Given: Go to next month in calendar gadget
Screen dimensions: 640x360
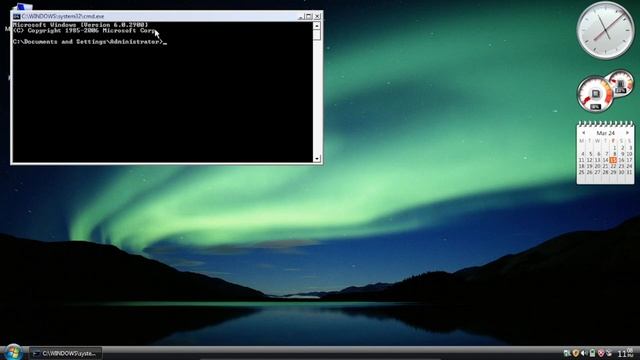Looking at the screenshot, I should tap(627, 133).
